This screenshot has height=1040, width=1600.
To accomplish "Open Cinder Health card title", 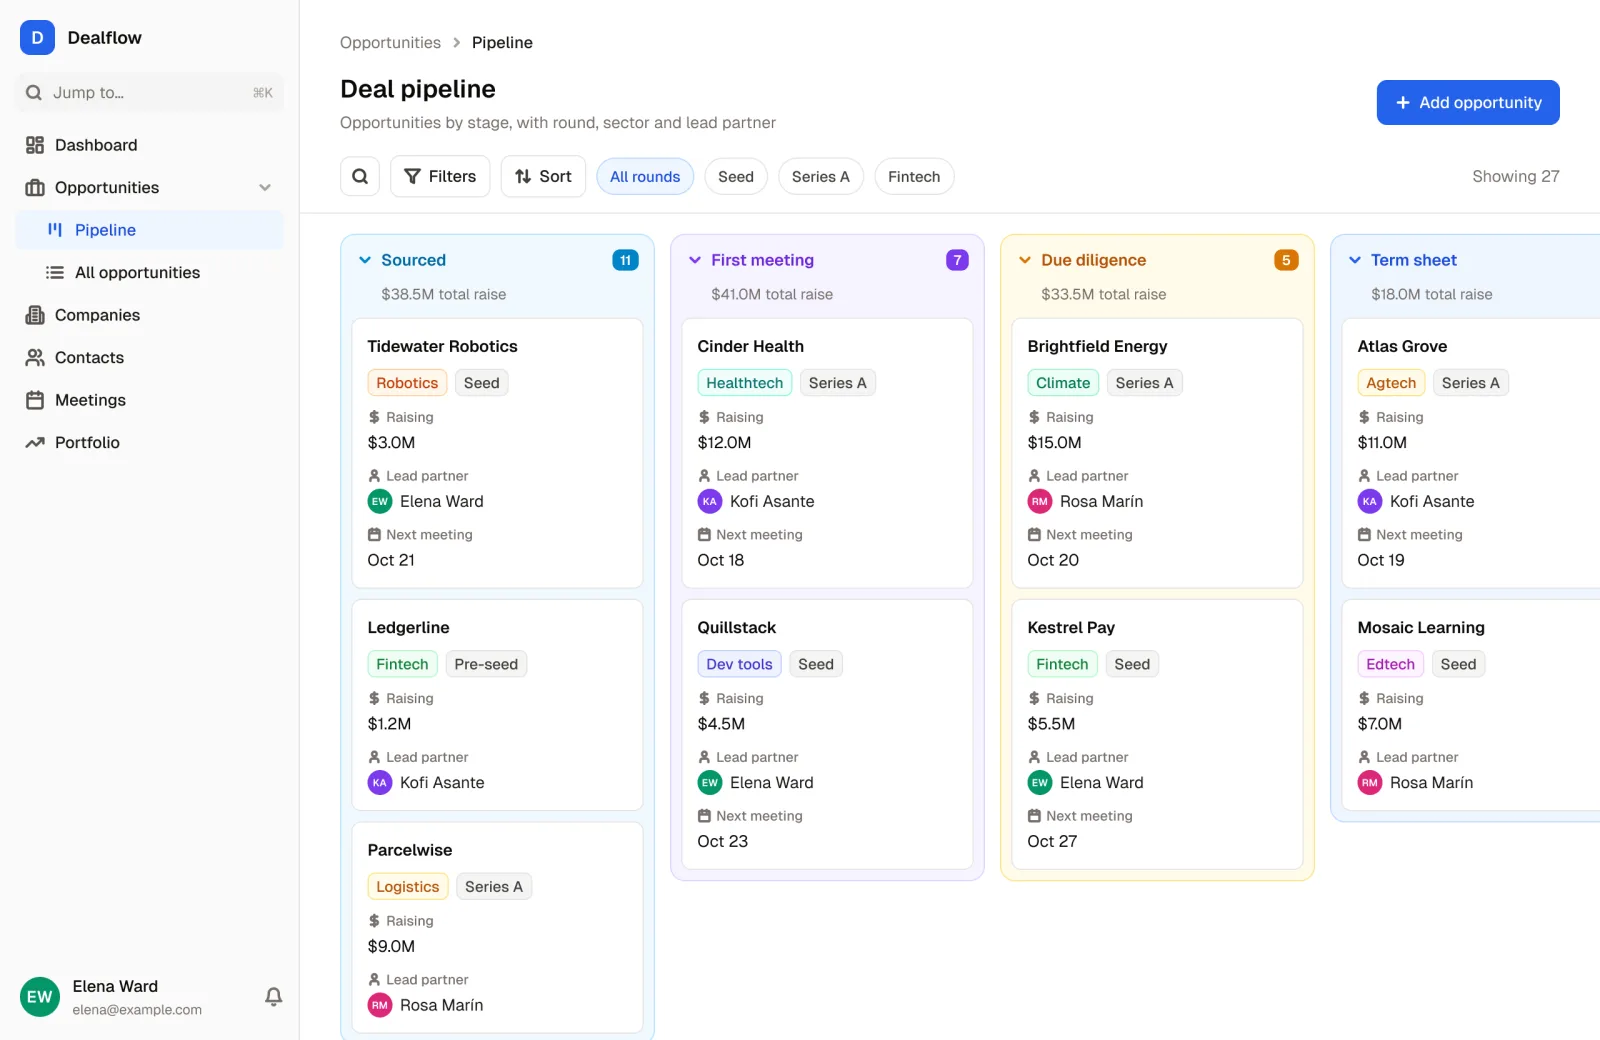I will click(x=750, y=347).
